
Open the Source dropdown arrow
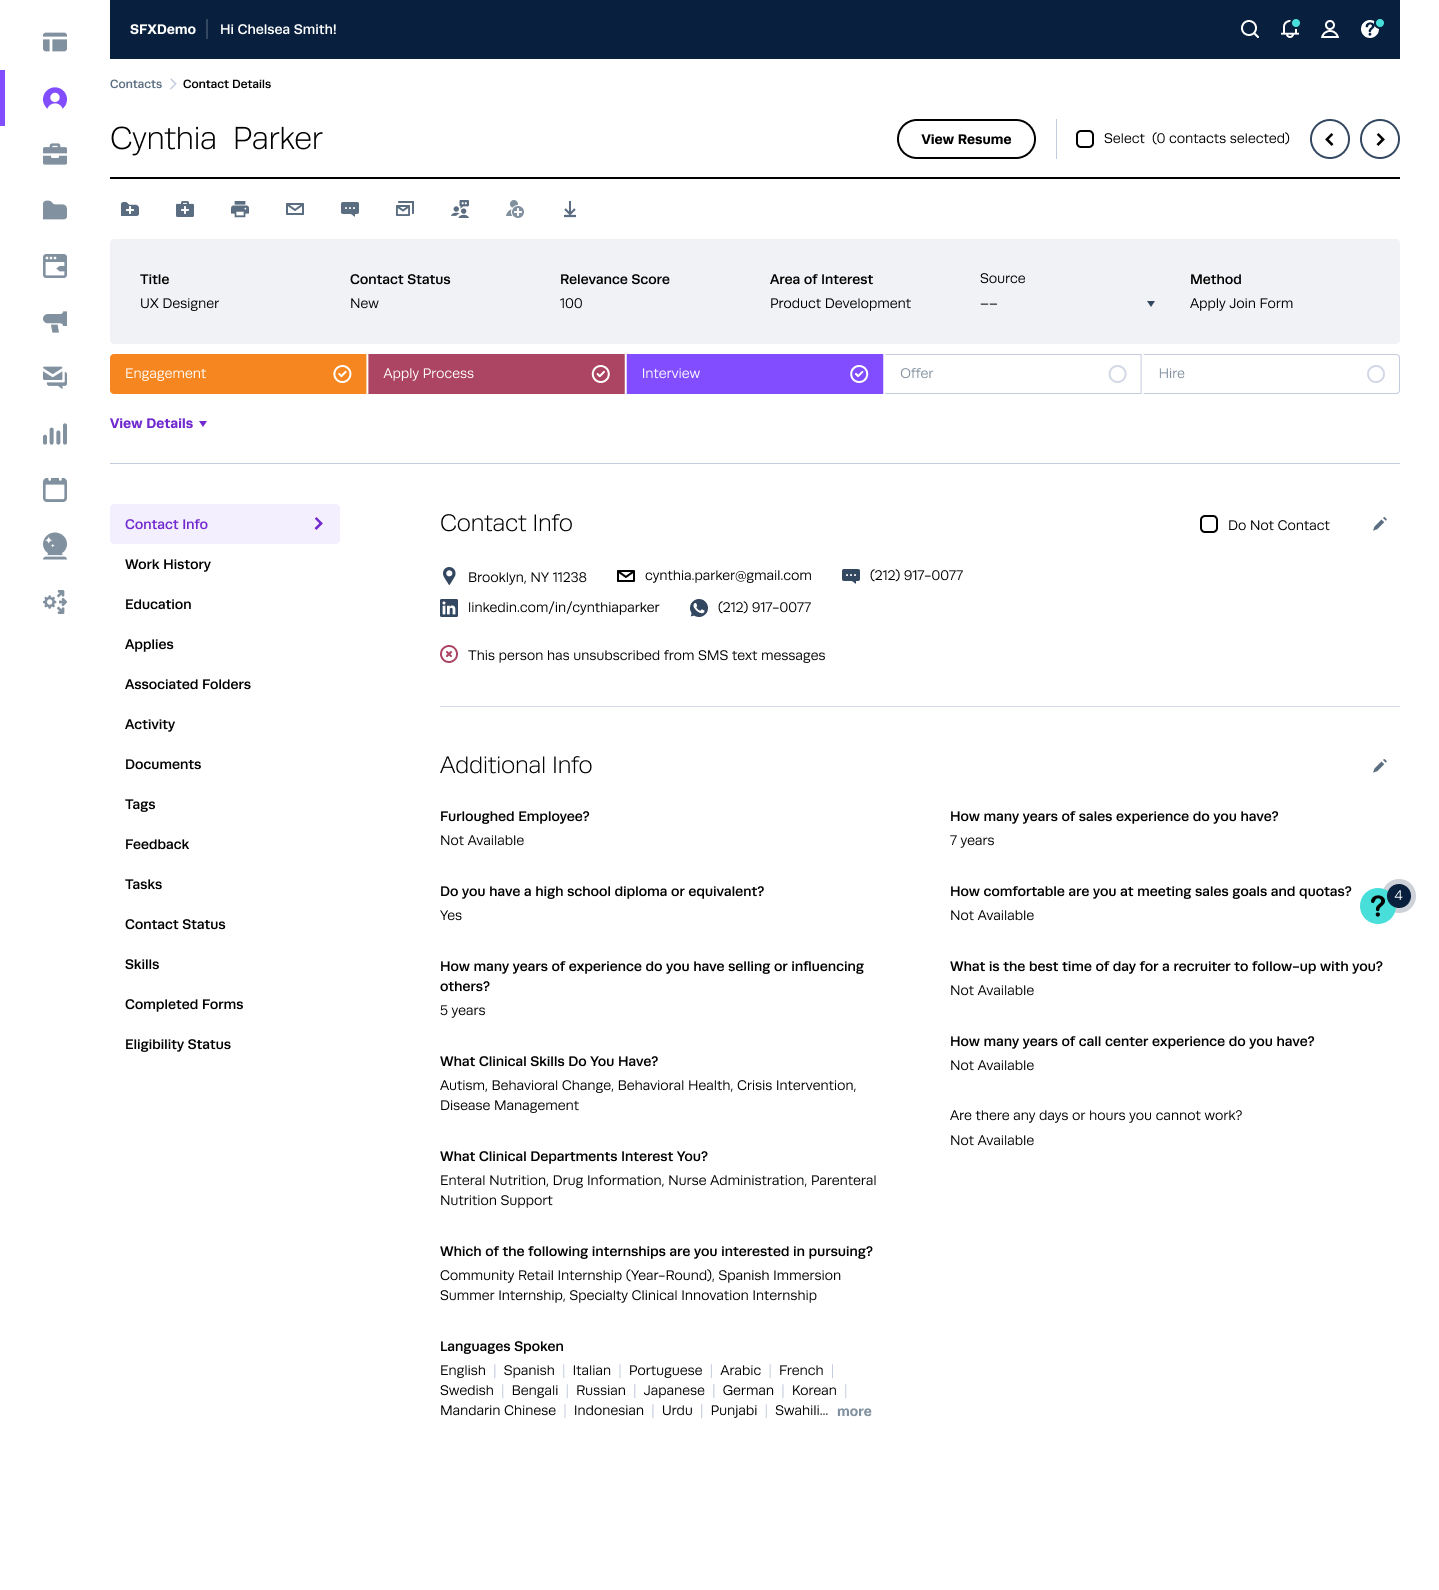pyautogui.click(x=1151, y=304)
